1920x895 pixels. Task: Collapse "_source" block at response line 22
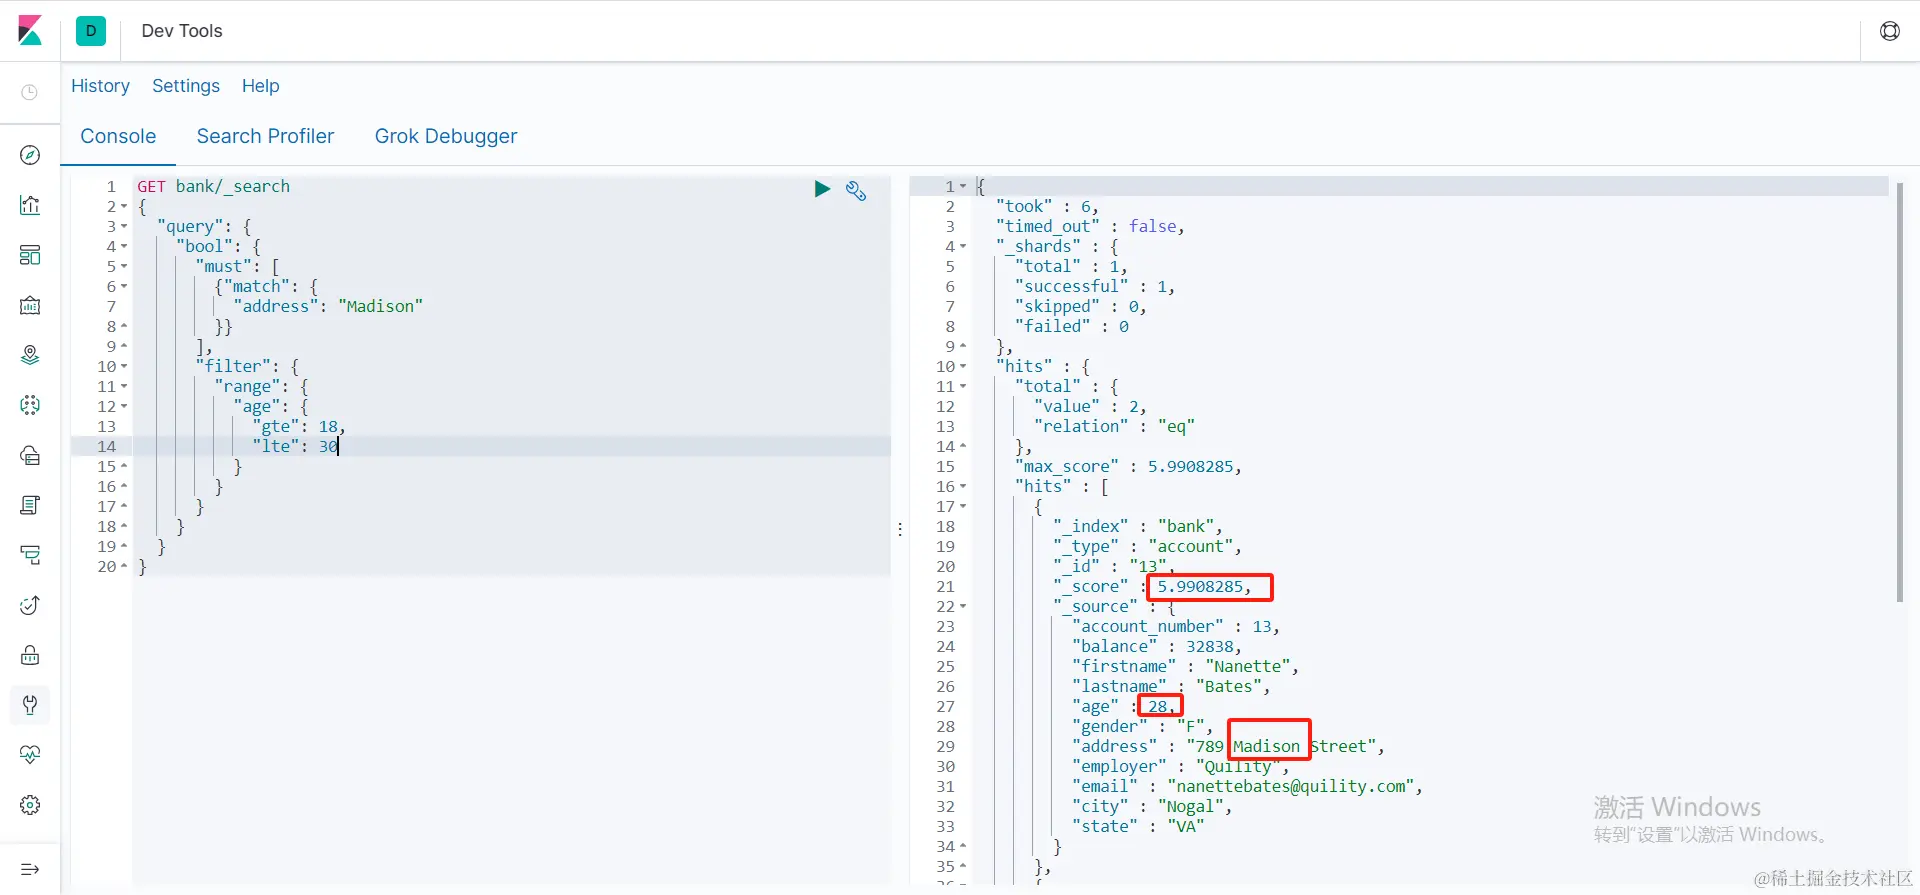963,607
